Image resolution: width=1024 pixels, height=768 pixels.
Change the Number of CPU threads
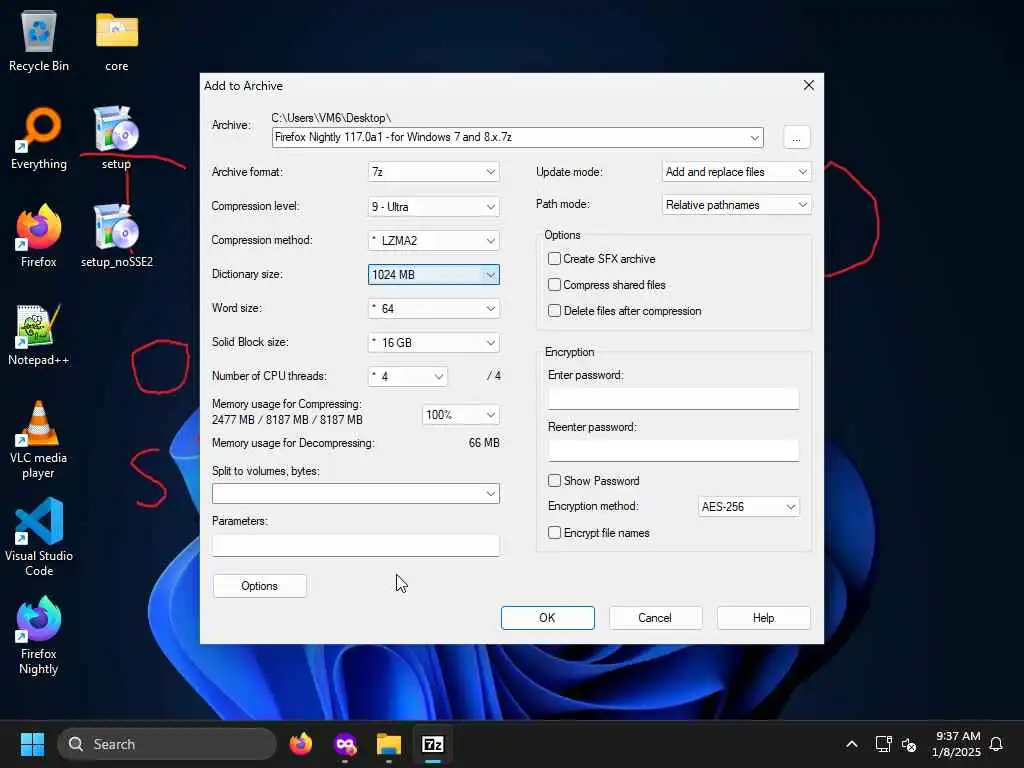click(408, 376)
